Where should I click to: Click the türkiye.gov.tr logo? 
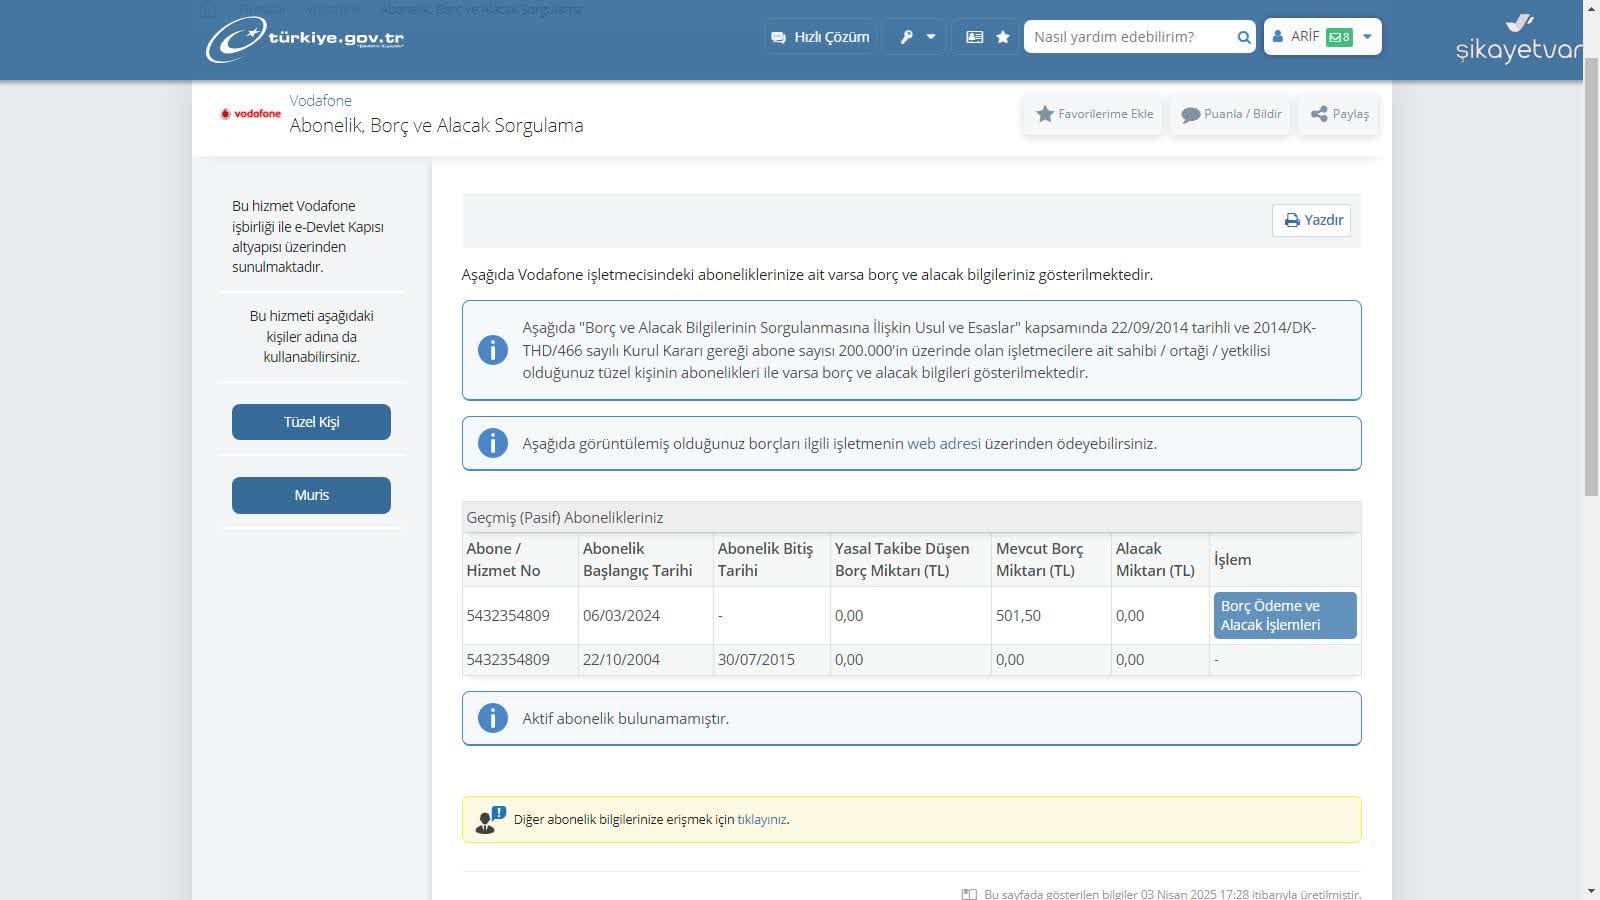tap(305, 39)
